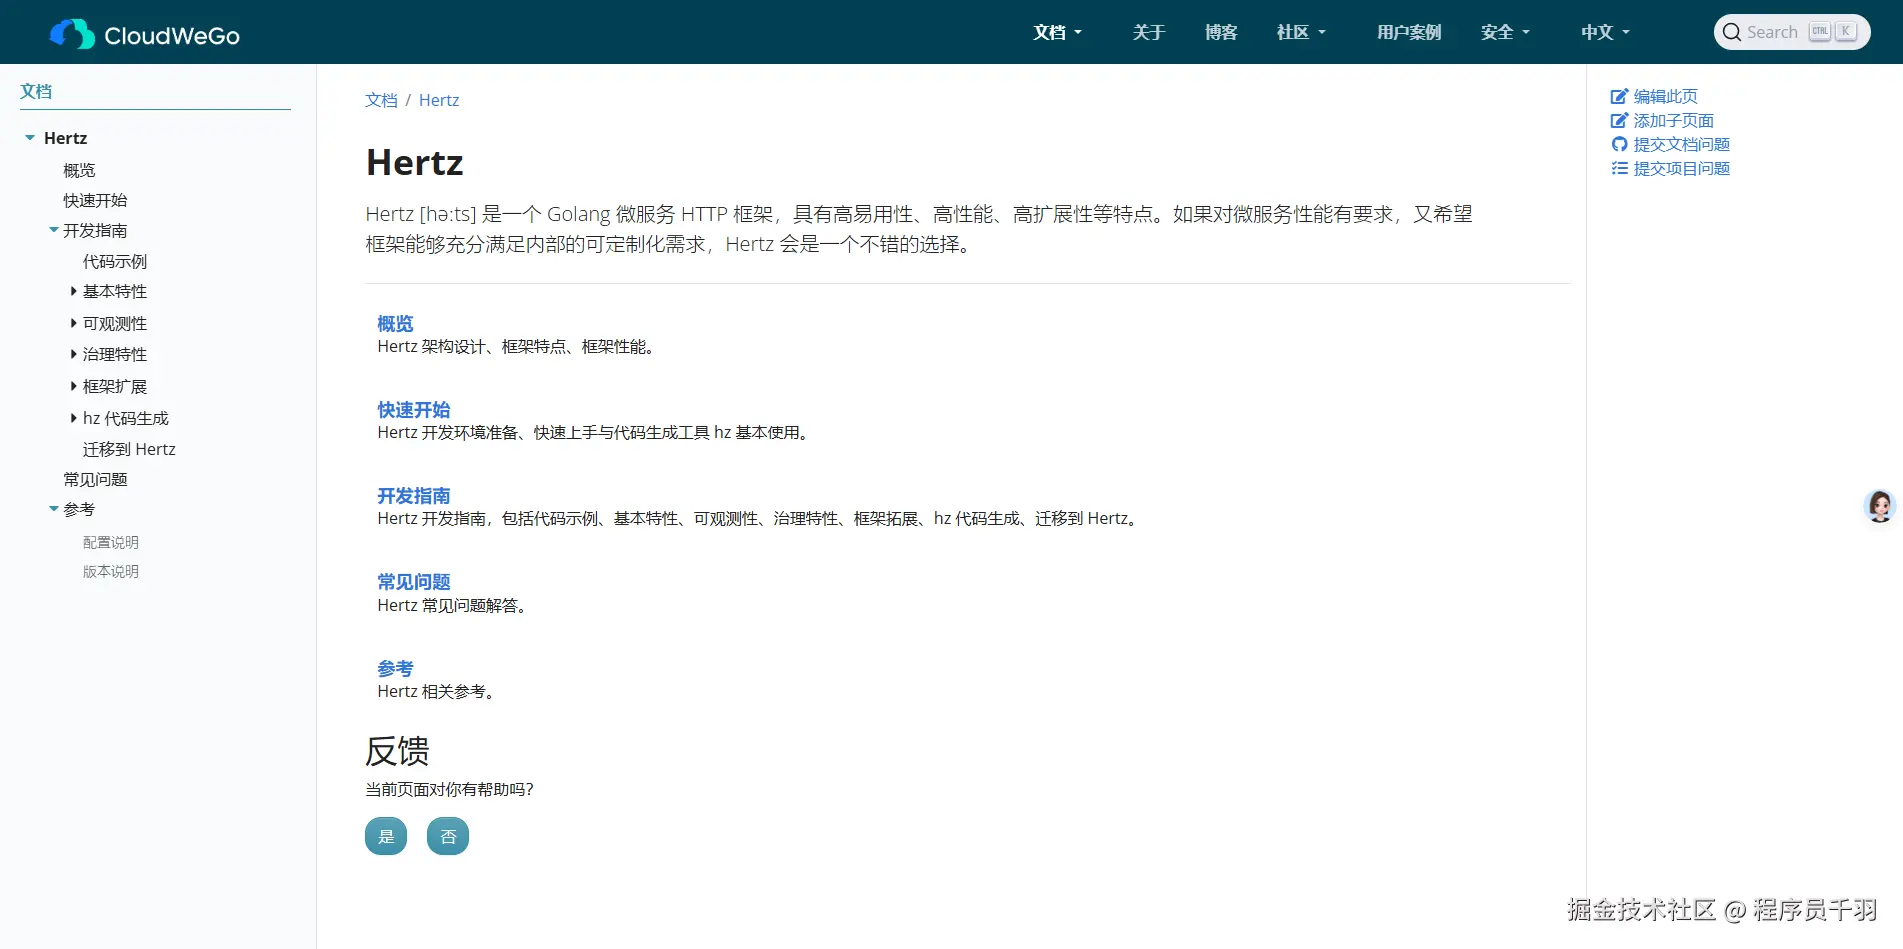Image resolution: width=1903 pixels, height=949 pixels.
Task: Open the 文档 dropdown in navbar
Action: click(x=1057, y=32)
